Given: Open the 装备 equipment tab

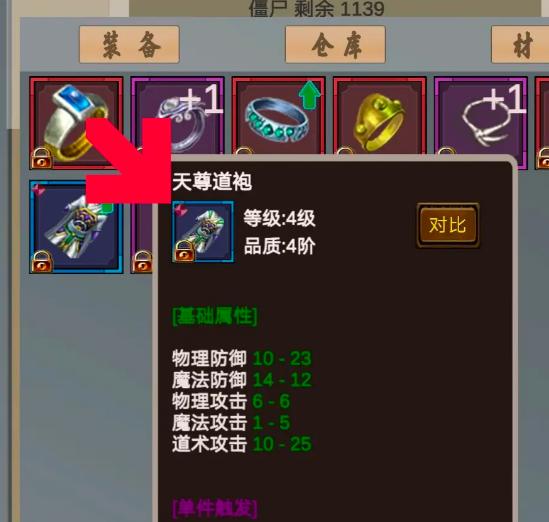Looking at the screenshot, I should (x=129, y=44).
